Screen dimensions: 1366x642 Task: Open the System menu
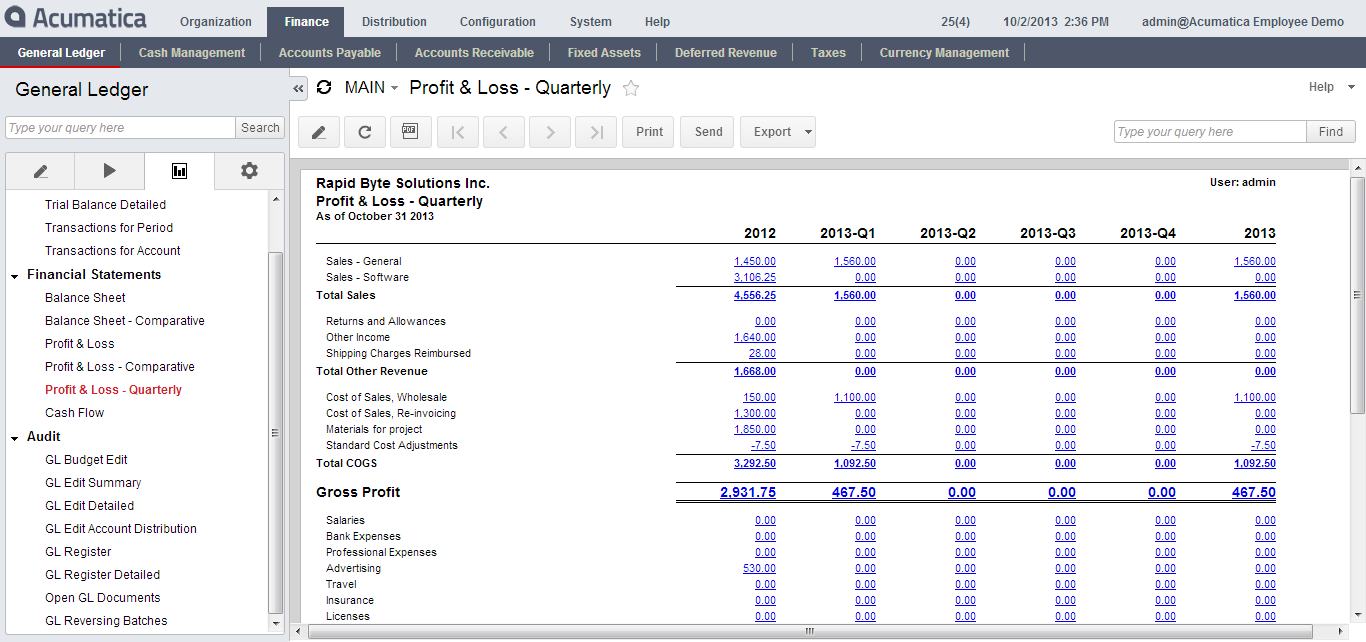(590, 22)
